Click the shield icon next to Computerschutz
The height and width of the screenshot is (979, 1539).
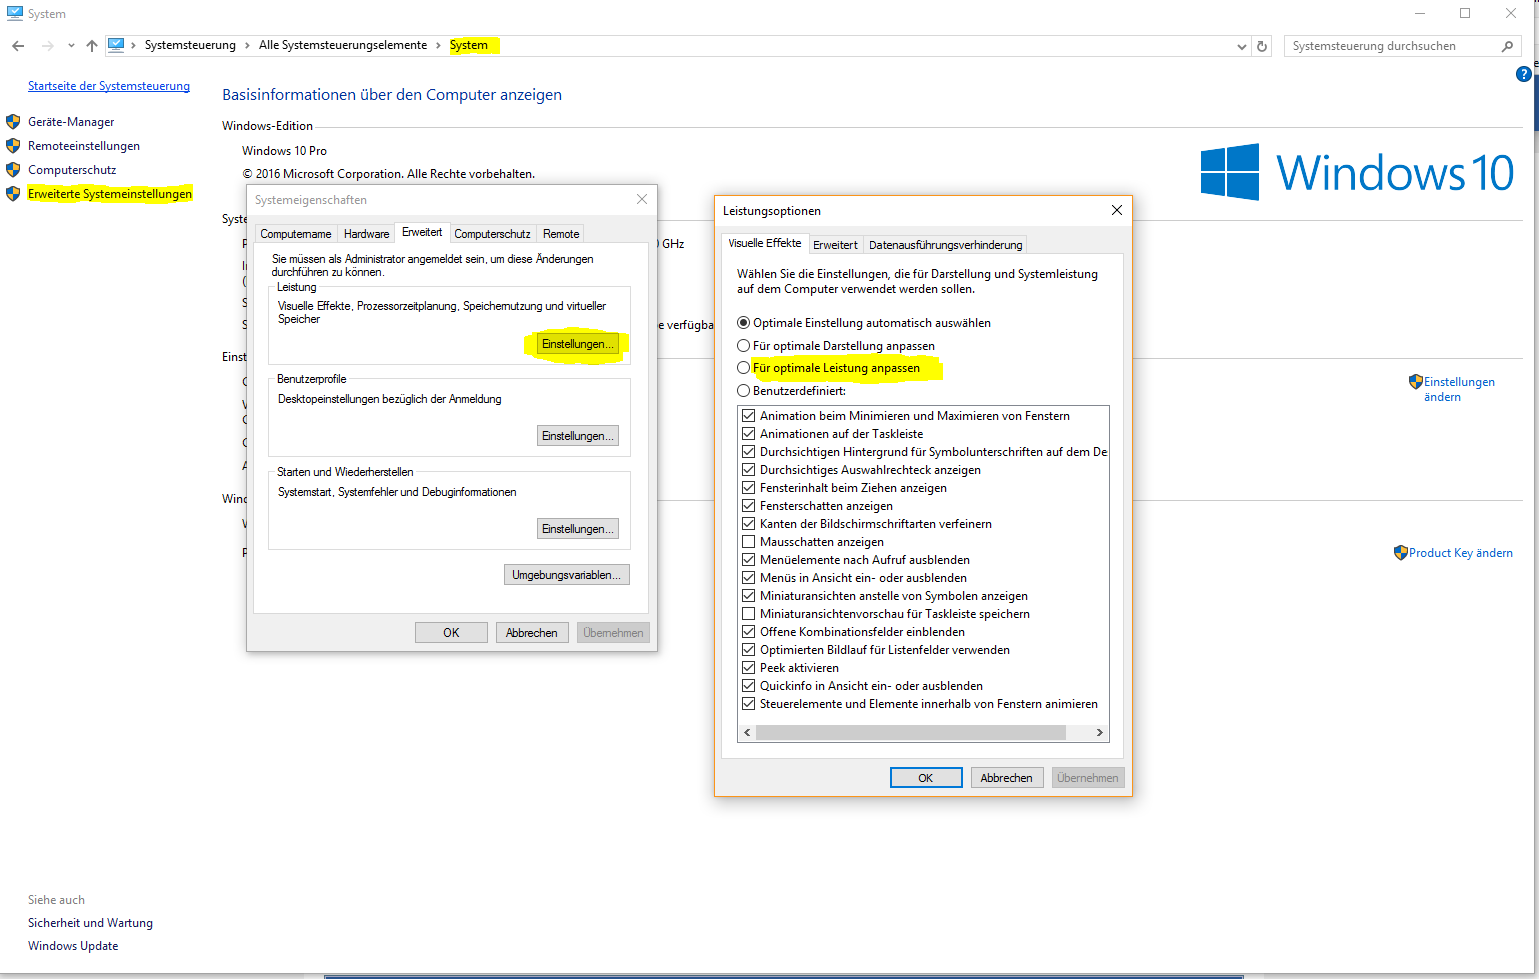pyautogui.click(x=13, y=170)
